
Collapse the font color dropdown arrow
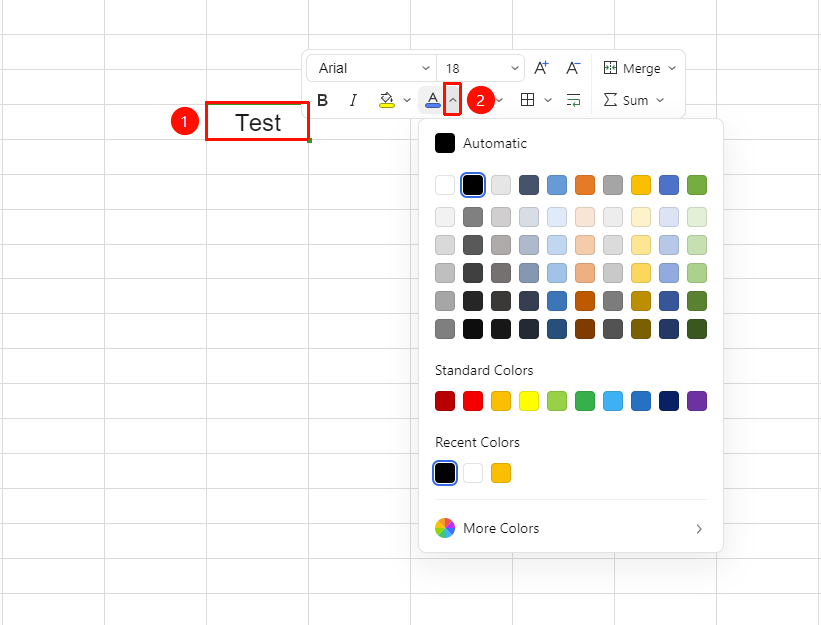(x=452, y=100)
